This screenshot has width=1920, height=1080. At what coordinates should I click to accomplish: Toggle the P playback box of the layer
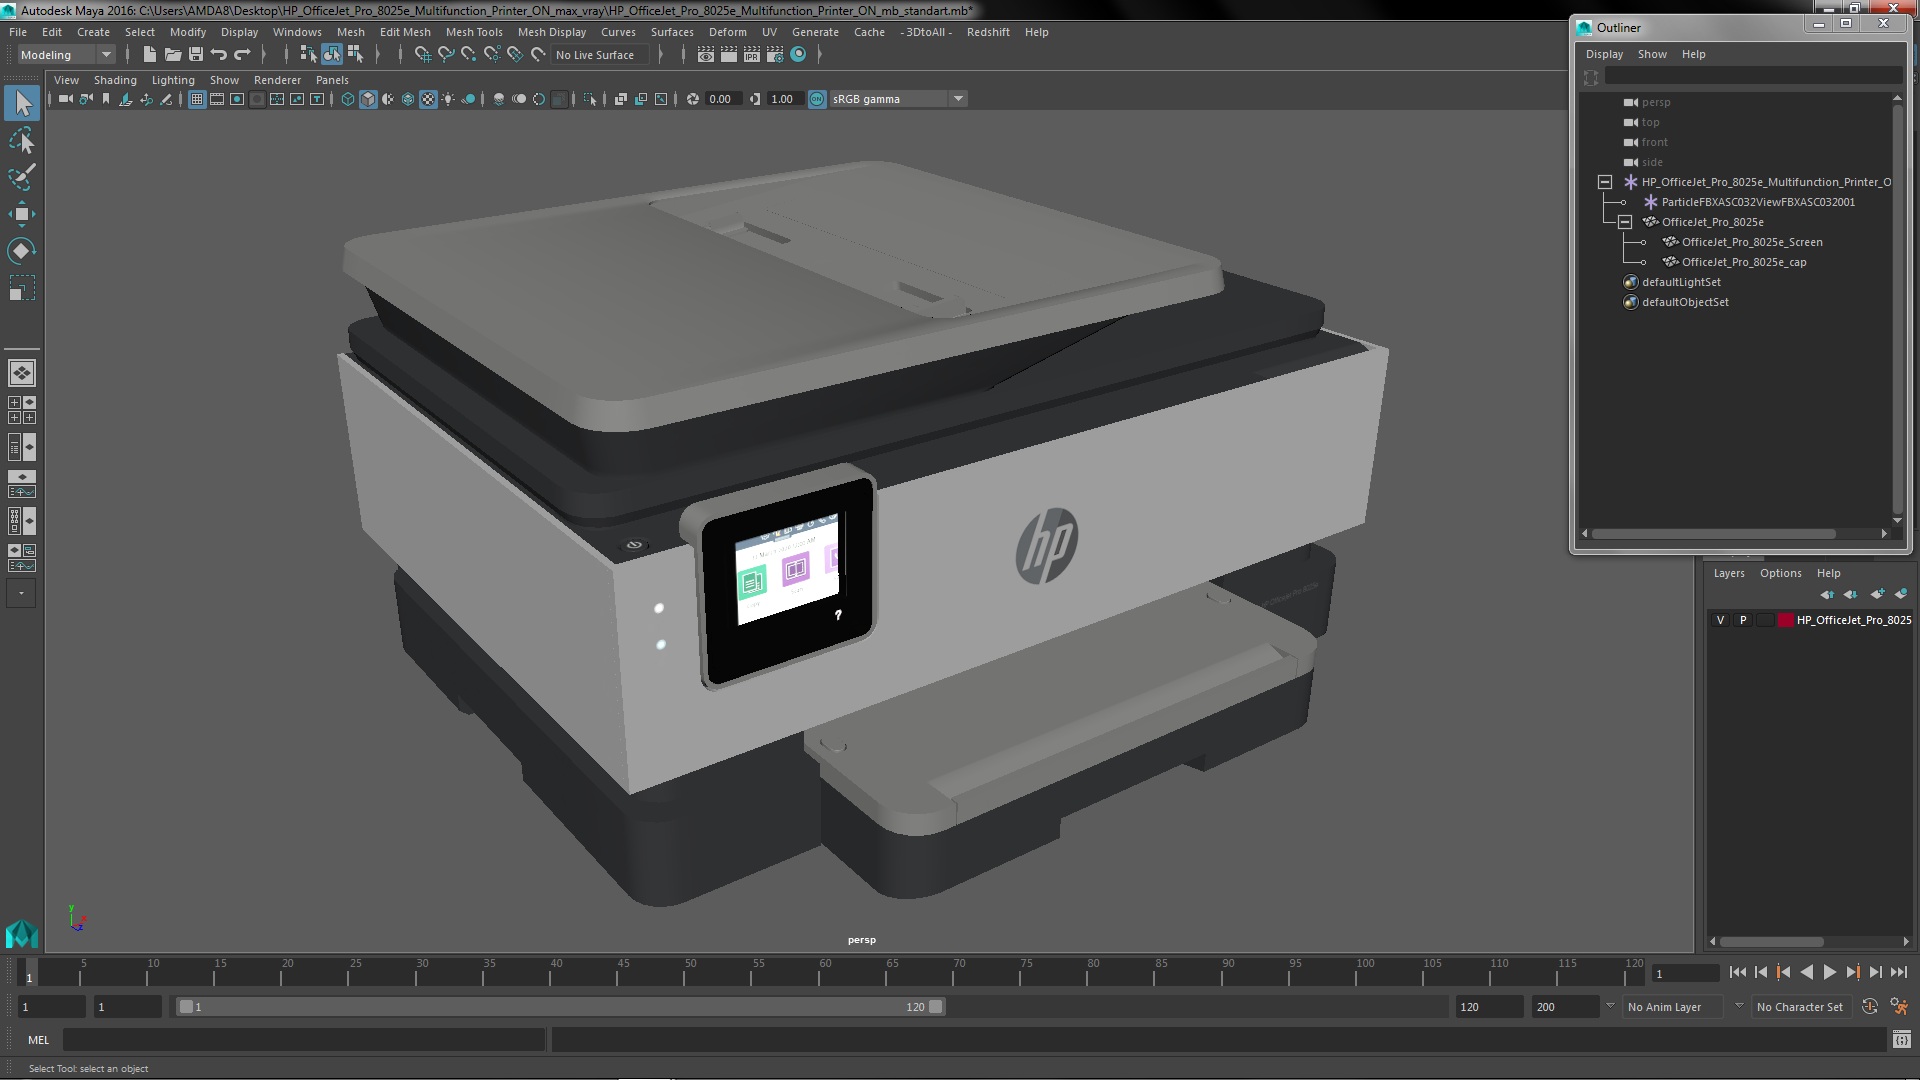pyautogui.click(x=1743, y=620)
